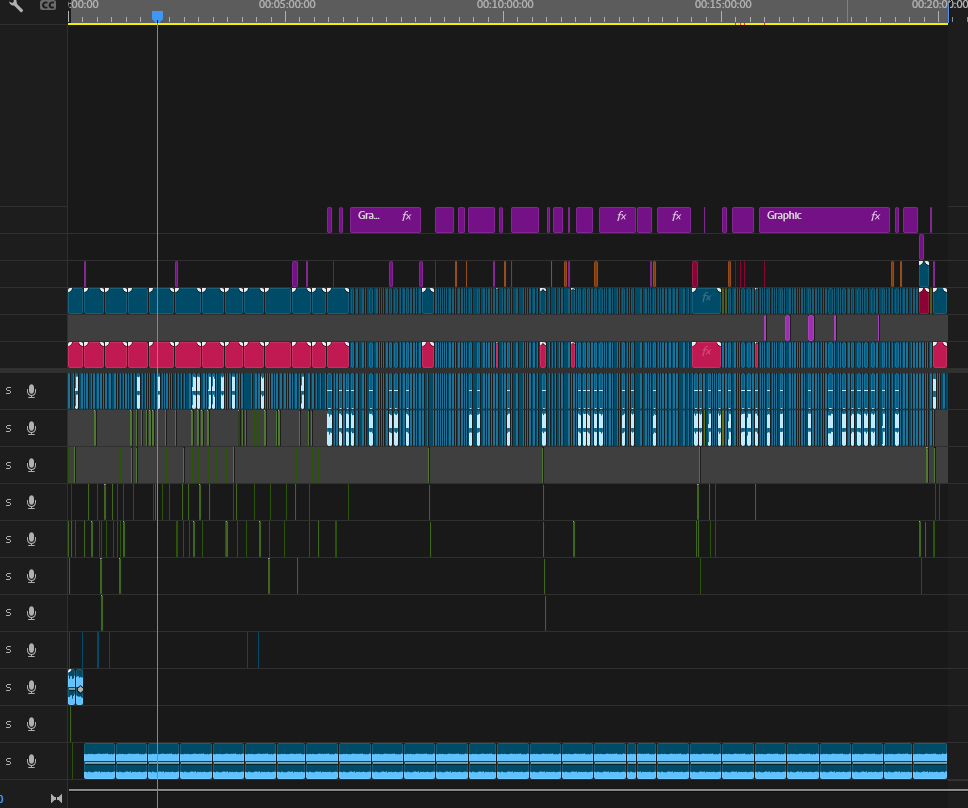Click the 00:15:00:00 mark on the time ruler
Screen dimensions: 968x808
click(x=723, y=5)
